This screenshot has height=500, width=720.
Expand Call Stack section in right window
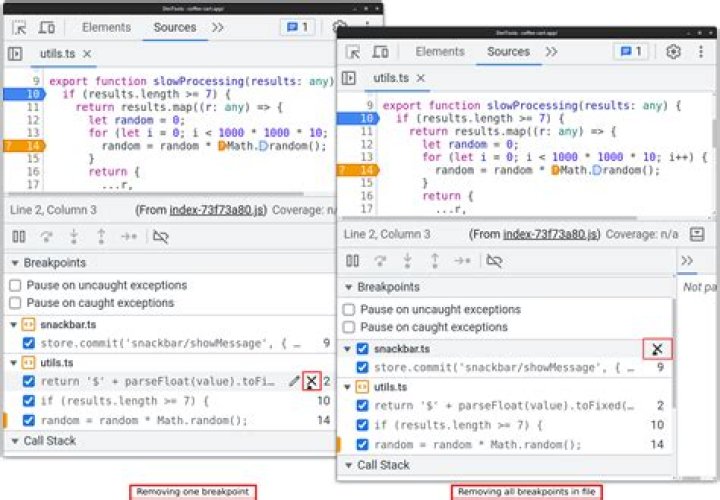pyautogui.click(x=348, y=466)
